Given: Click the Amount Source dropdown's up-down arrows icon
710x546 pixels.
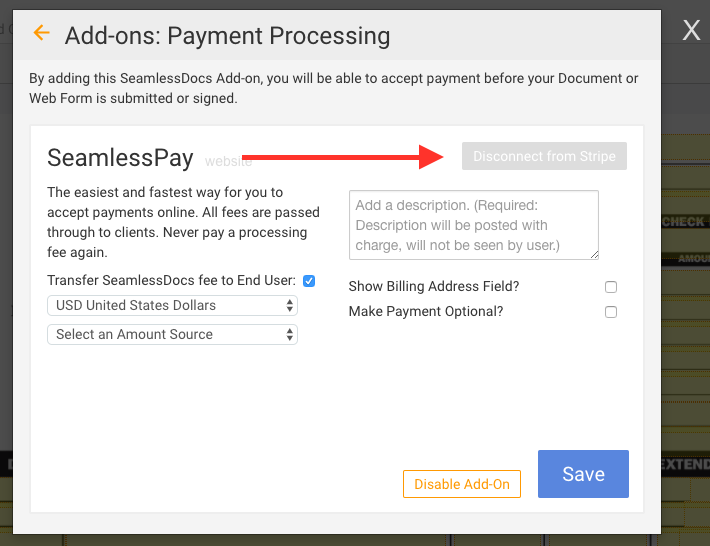Looking at the screenshot, I should tap(289, 335).
